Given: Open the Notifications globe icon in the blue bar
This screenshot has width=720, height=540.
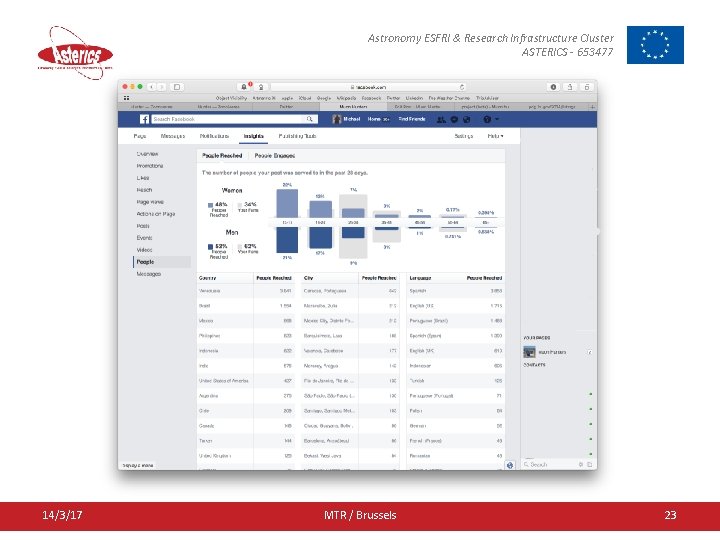Looking at the screenshot, I should [x=467, y=119].
